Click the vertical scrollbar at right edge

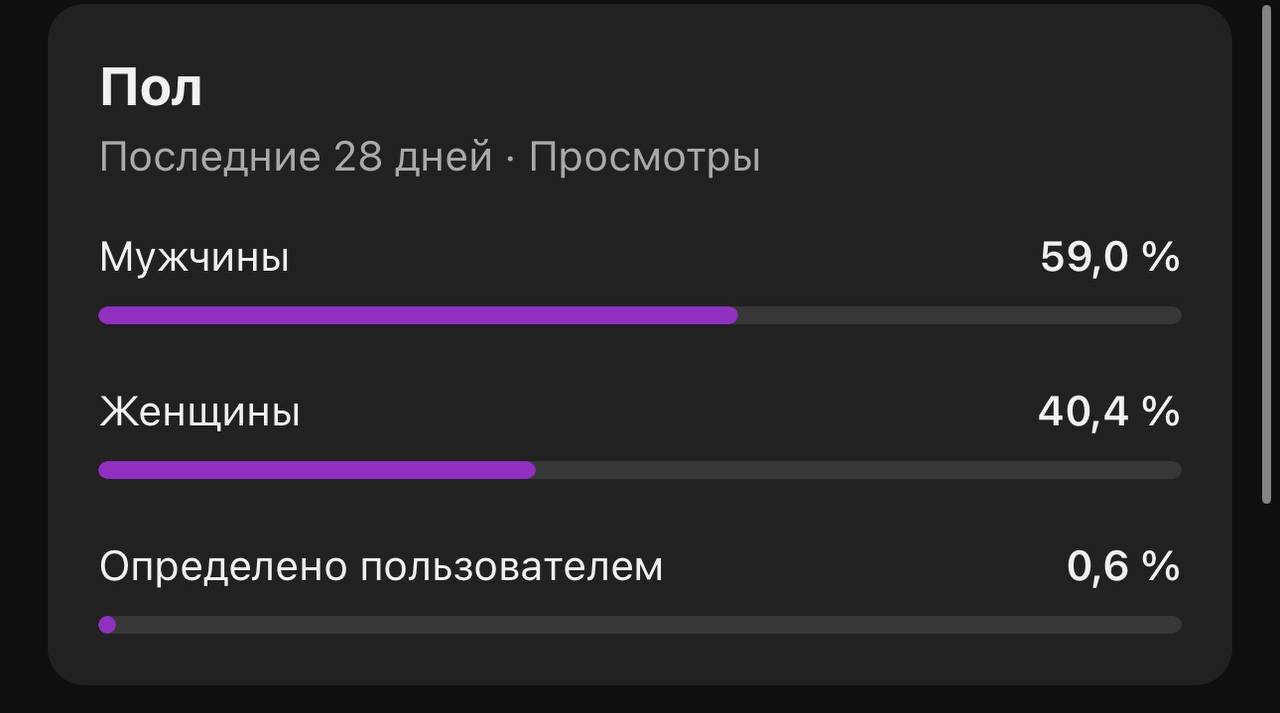1270,250
